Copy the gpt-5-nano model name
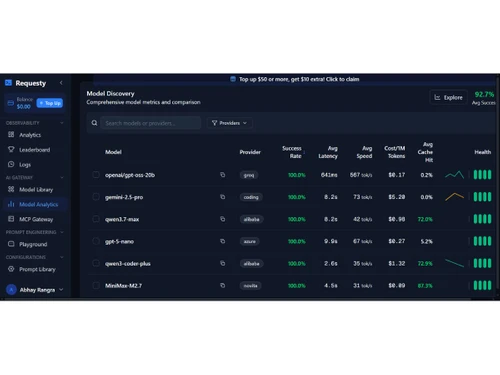The width and height of the screenshot is (500, 375). click(223, 241)
